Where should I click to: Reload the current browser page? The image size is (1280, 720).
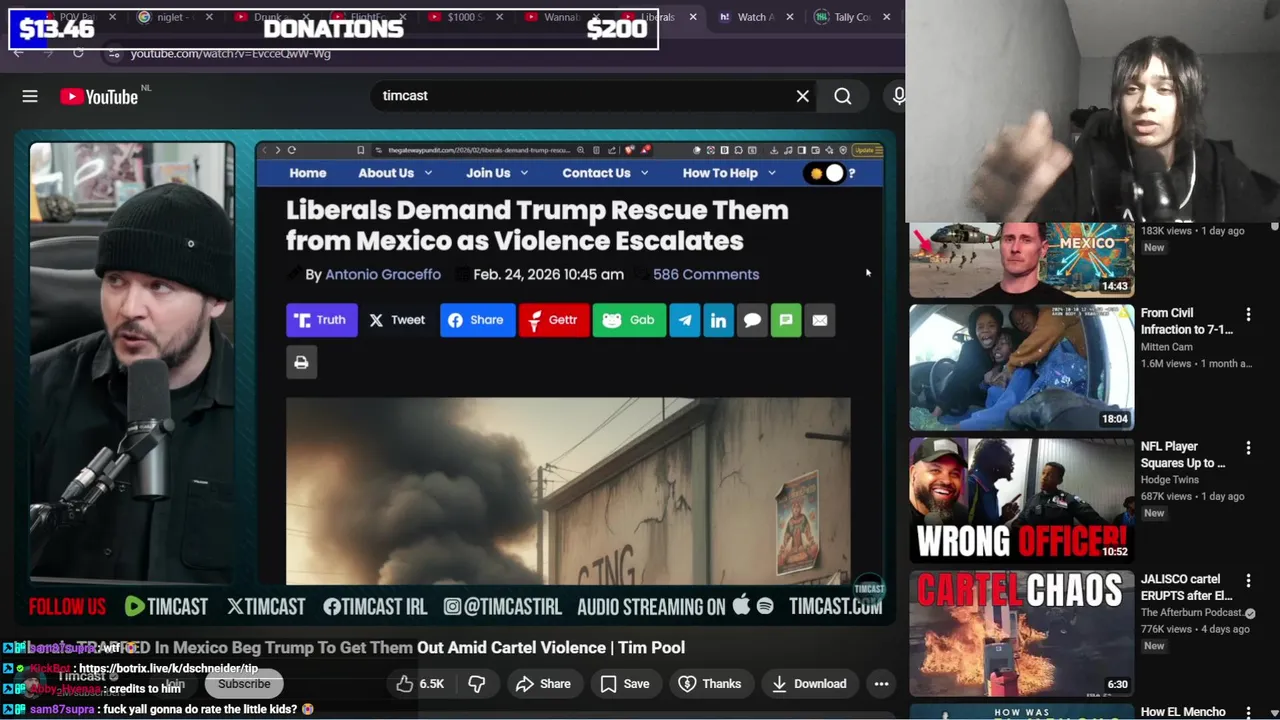pyautogui.click(x=78, y=53)
